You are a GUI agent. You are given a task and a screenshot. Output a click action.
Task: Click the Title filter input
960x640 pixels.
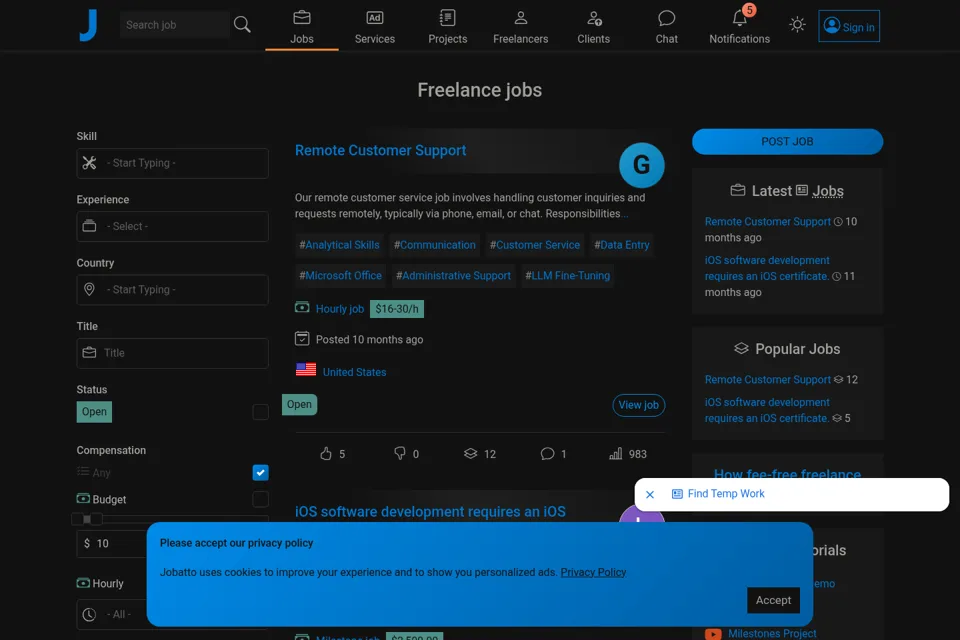click(173, 353)
